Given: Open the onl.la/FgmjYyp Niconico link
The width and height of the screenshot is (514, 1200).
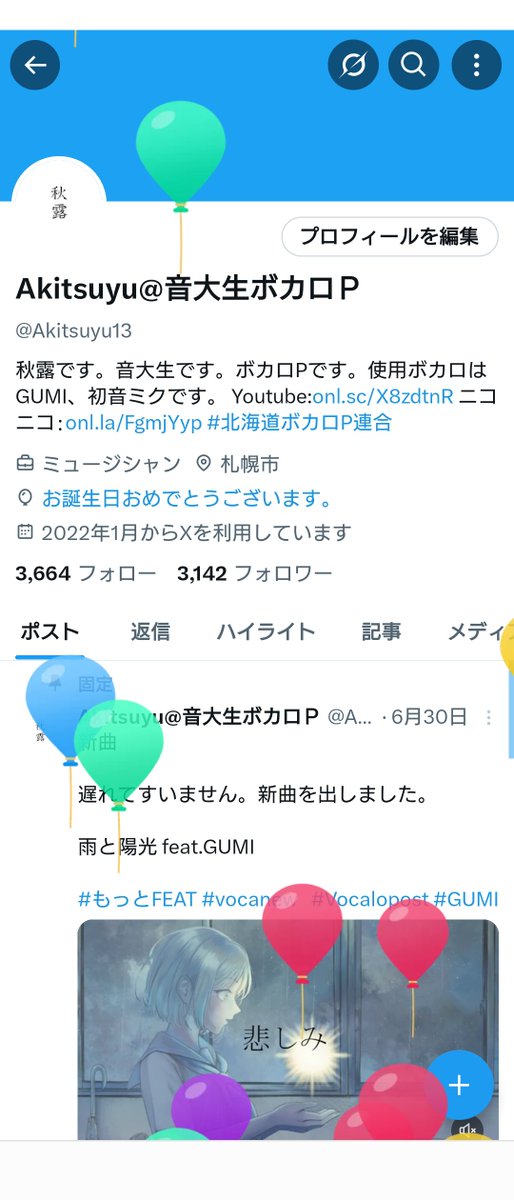Looking at the screenshot, I should pos(134,423).
